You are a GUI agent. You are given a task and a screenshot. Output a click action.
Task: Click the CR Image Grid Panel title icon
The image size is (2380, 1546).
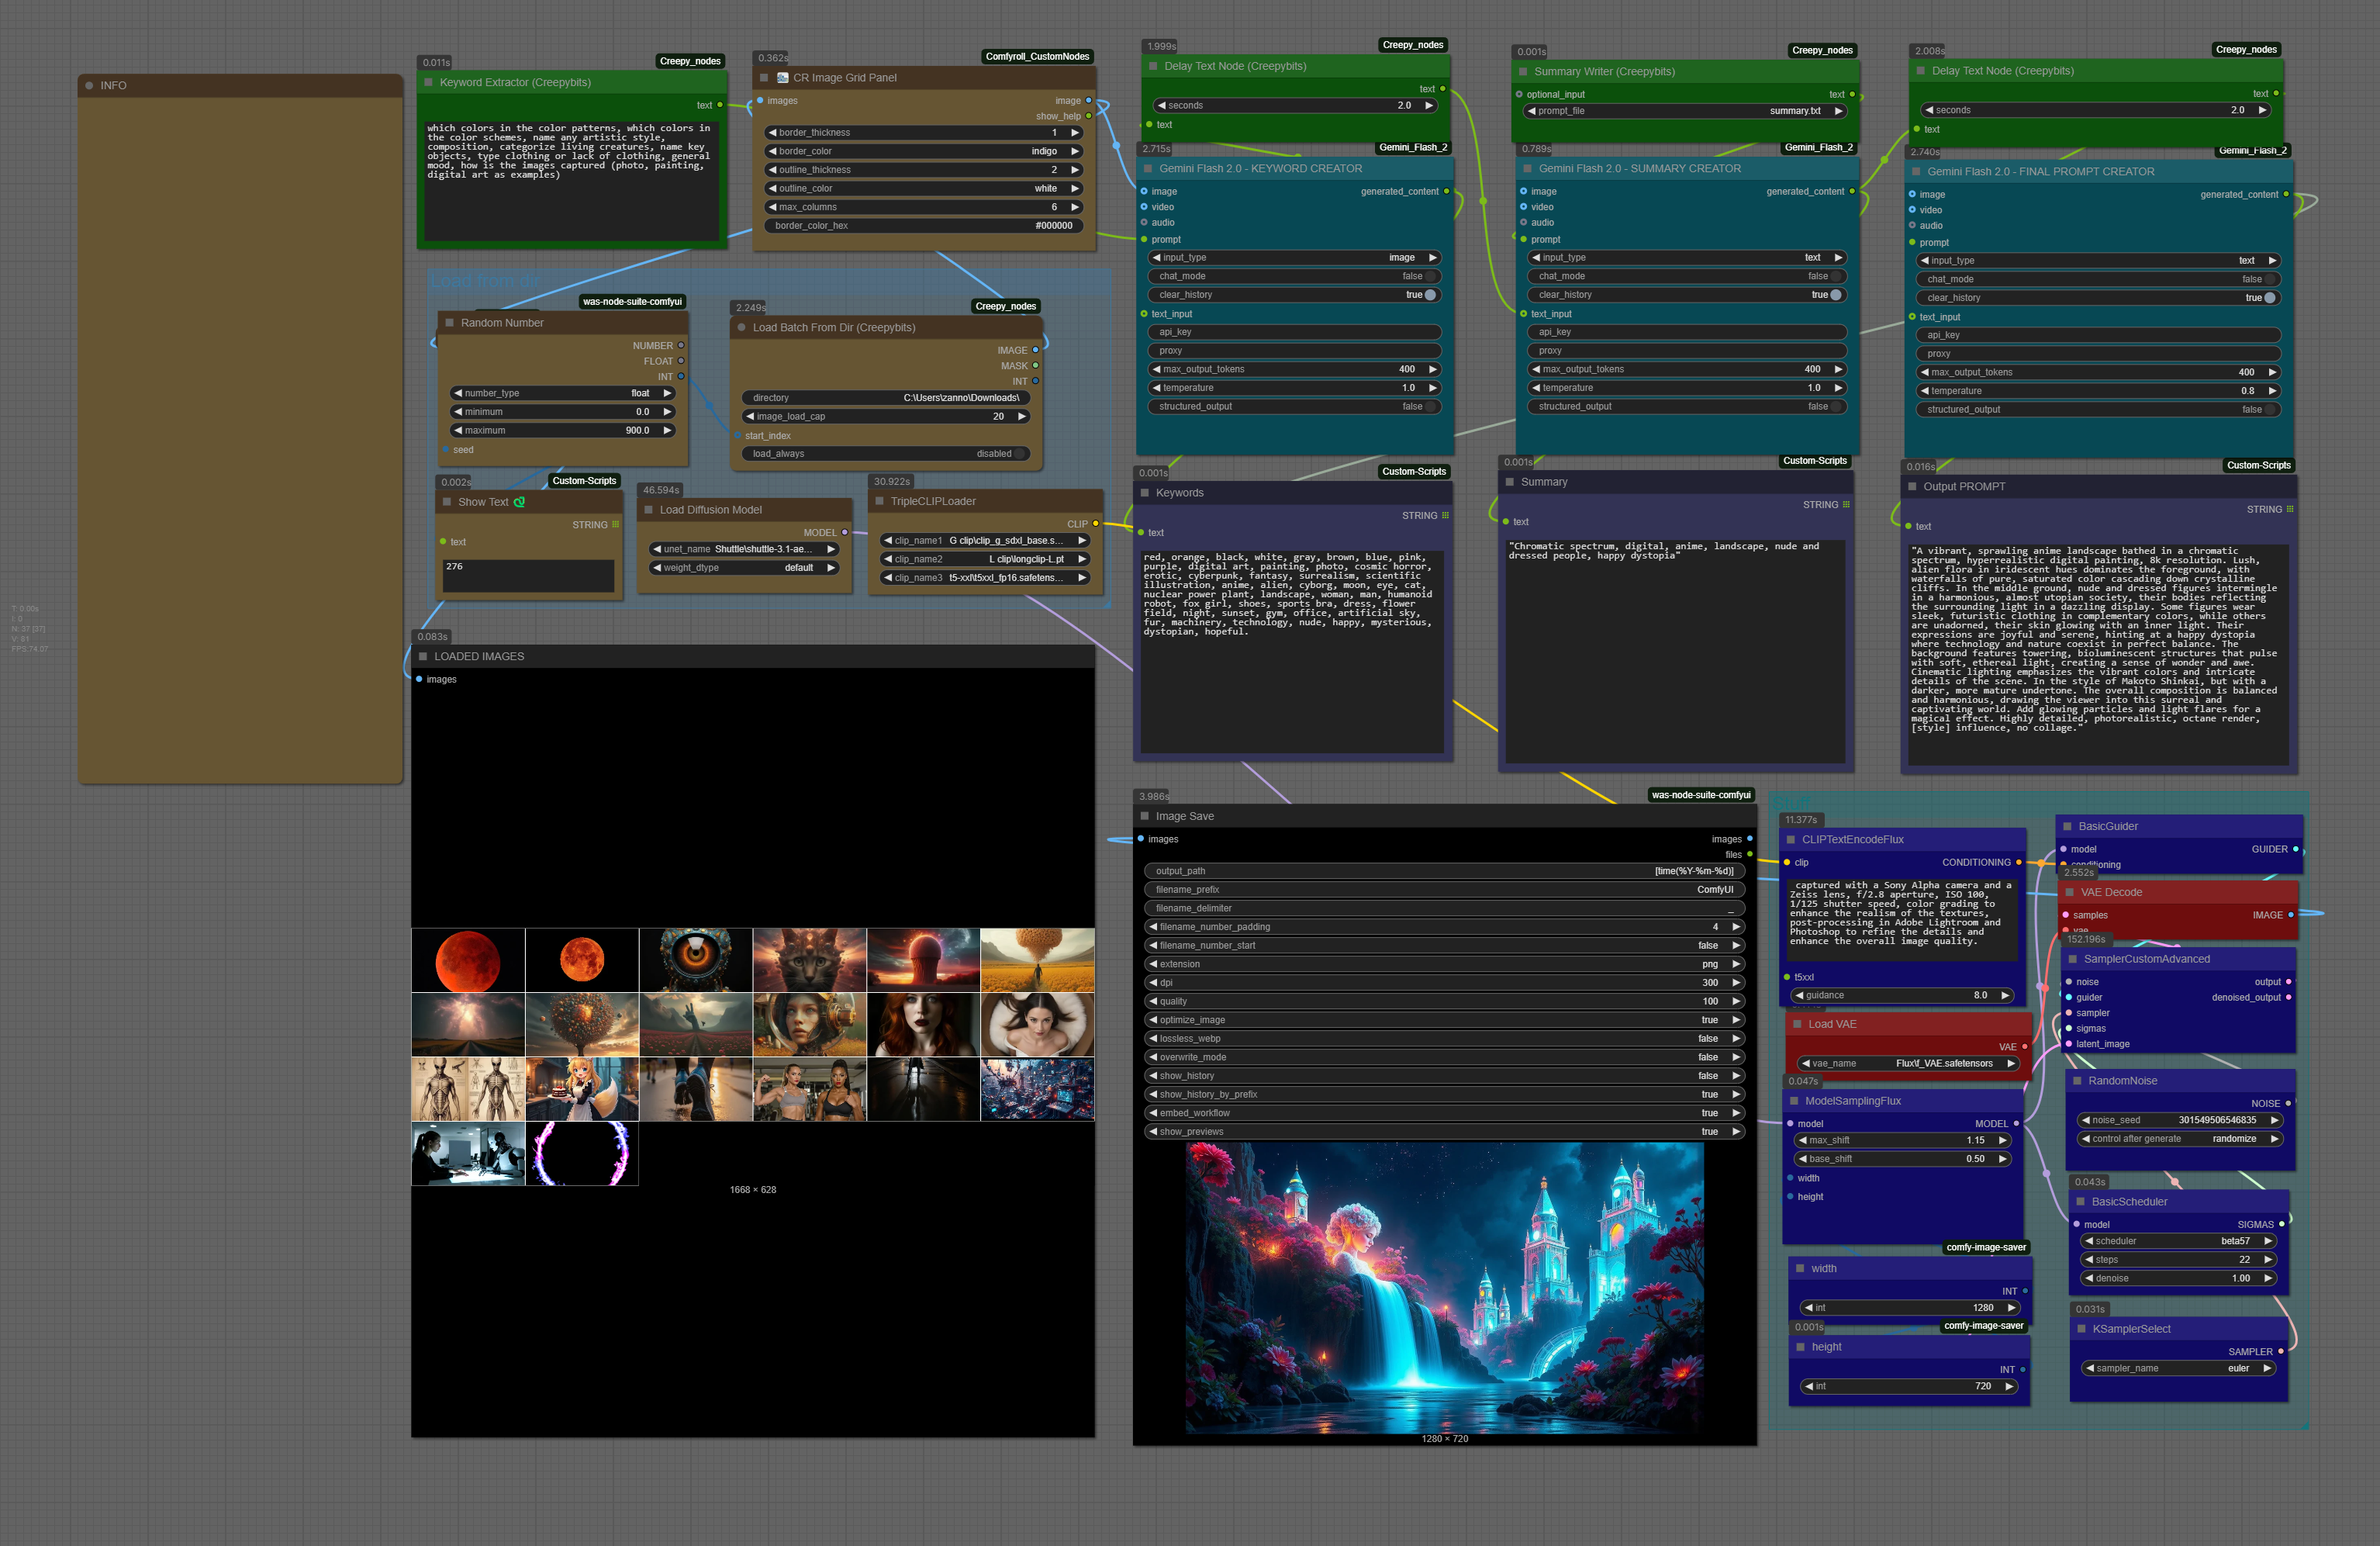click(782, 78)
